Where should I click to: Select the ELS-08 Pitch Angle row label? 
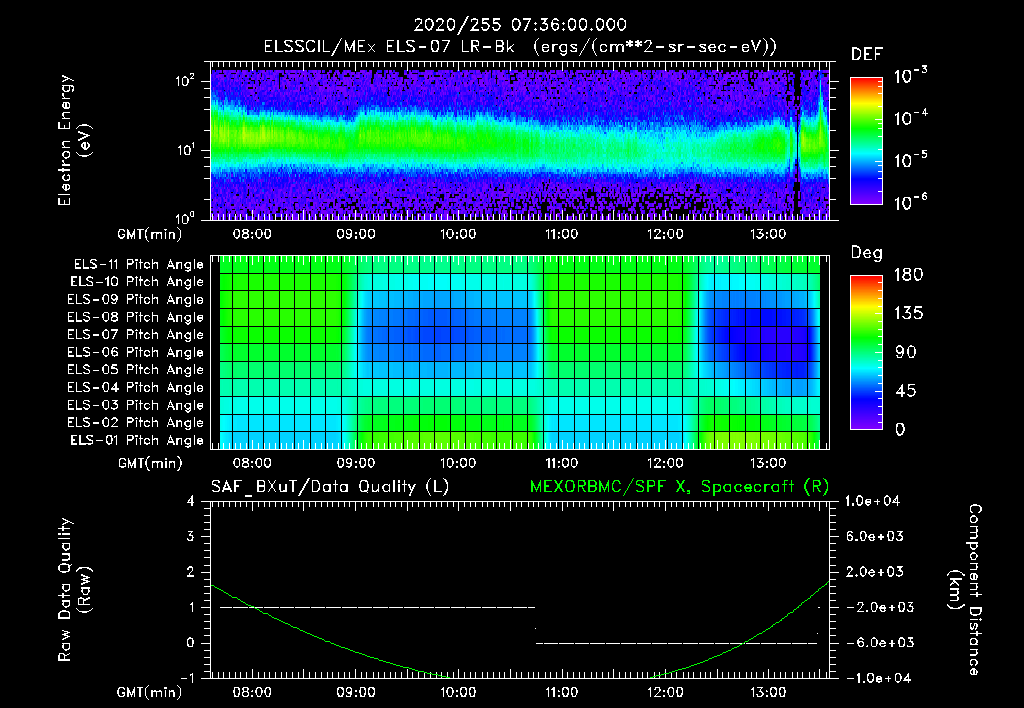click(135, 317)
